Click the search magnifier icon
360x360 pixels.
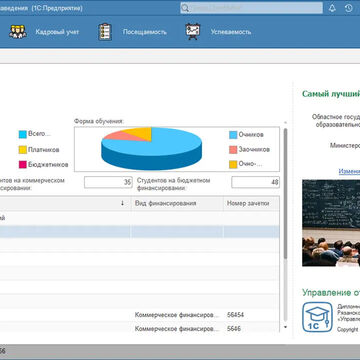click(x=185, y=8)
